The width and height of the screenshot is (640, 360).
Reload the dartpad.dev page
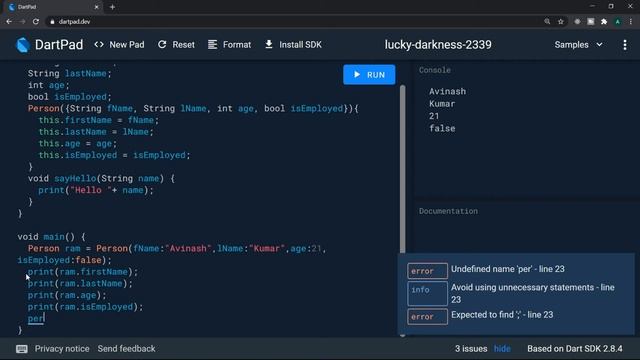(x=36, y=21)
